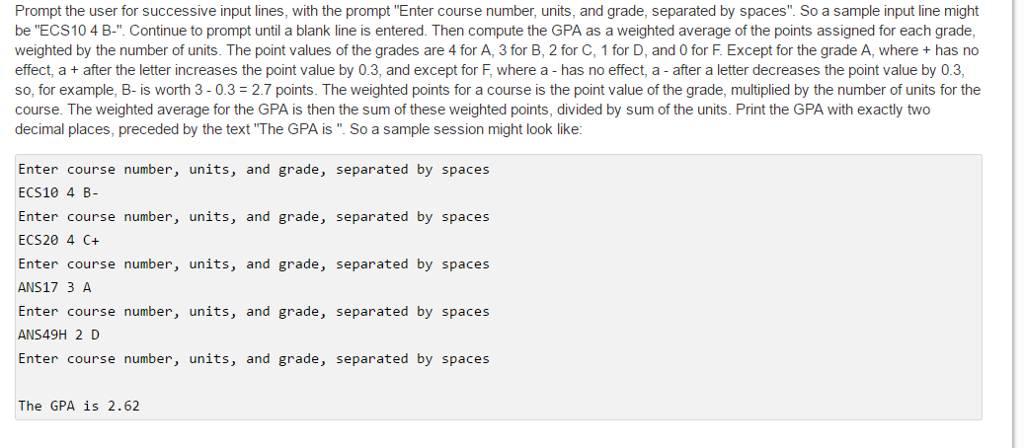Click the last prompt line before the blank line

point(253,359)
